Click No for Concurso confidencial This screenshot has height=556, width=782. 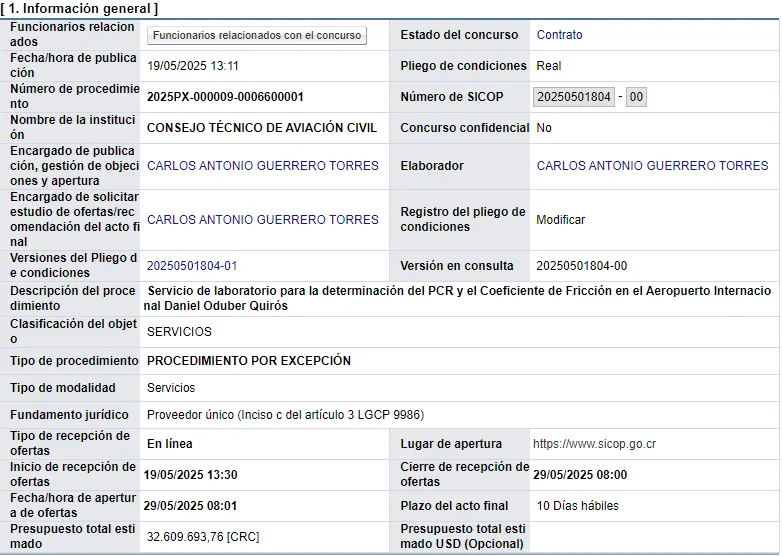click(x=544, y=128)
